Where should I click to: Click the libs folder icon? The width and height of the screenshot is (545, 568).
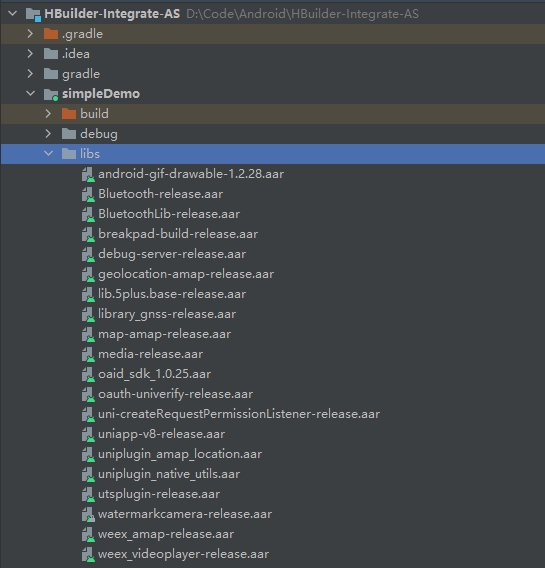[69, 154]
